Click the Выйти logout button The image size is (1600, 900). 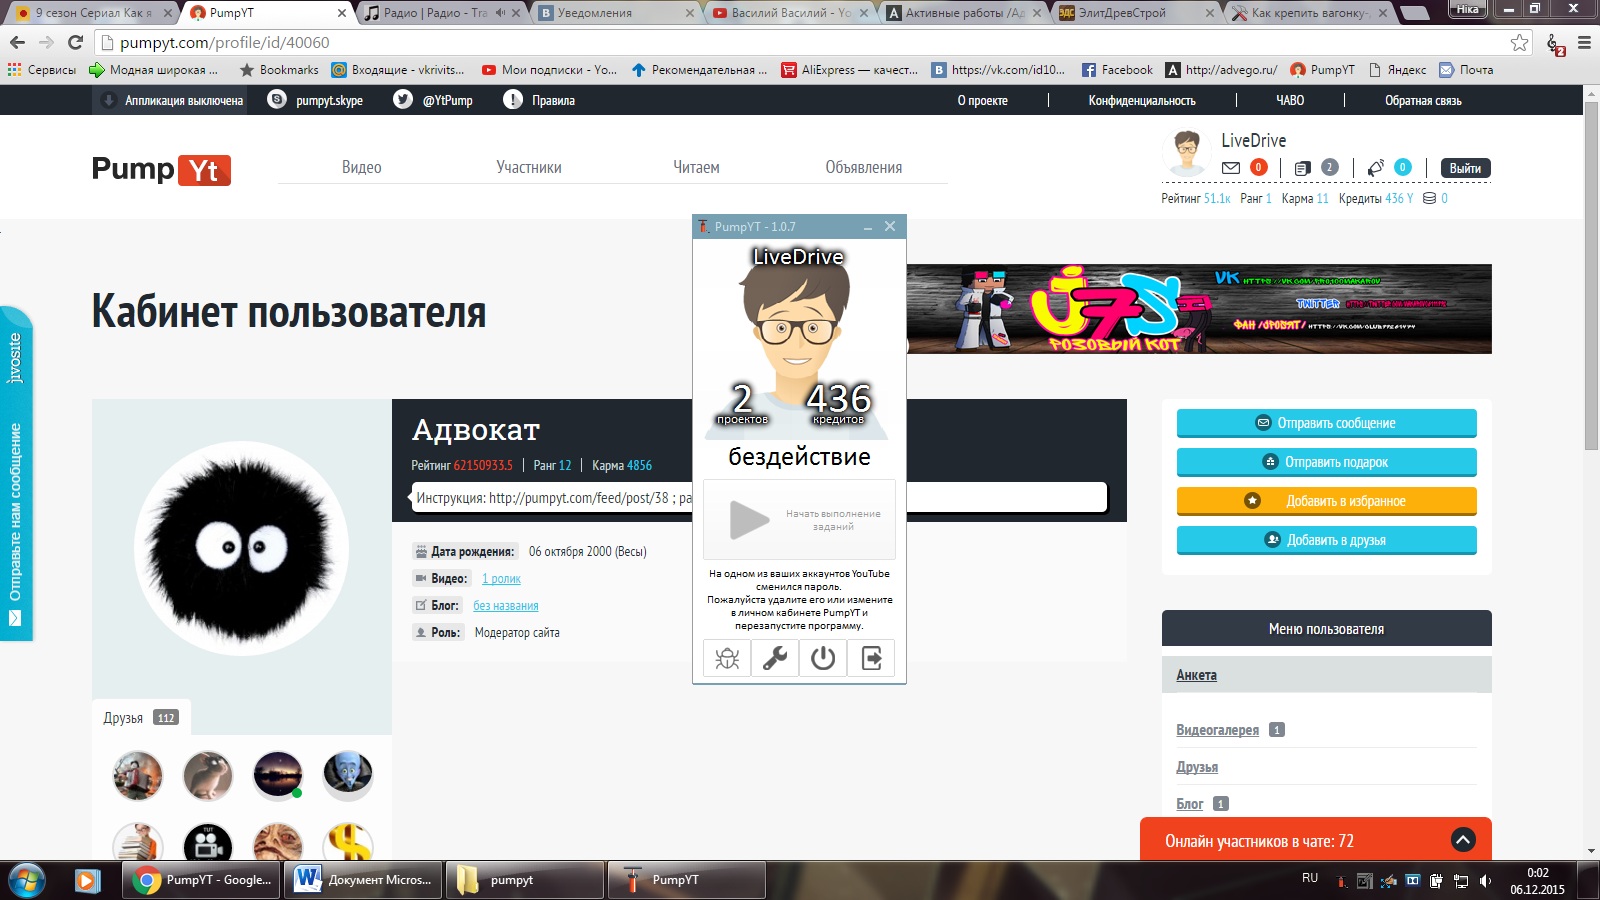coord(1466,168)
